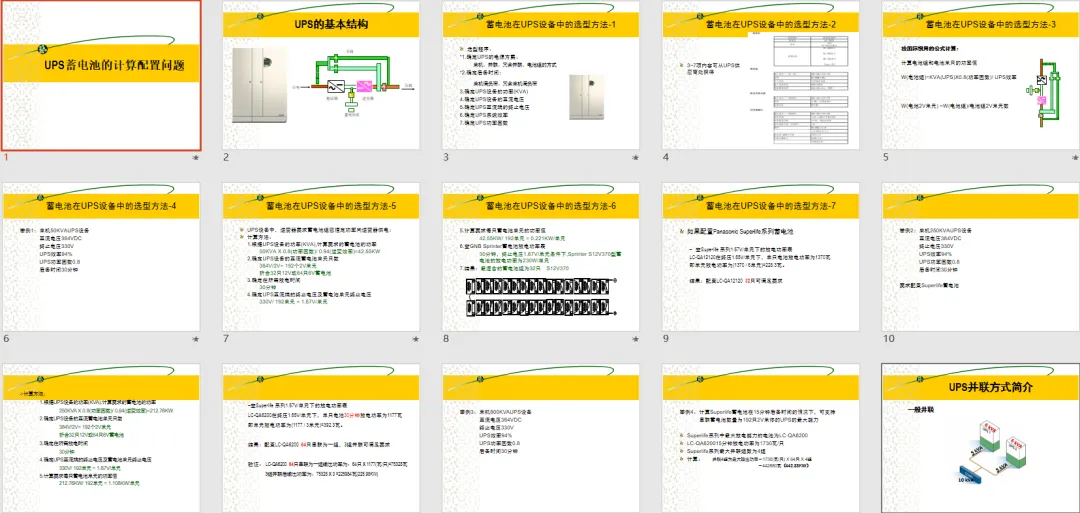Select the slide thumbnail UPS并联方式简介

coord(982,439)
